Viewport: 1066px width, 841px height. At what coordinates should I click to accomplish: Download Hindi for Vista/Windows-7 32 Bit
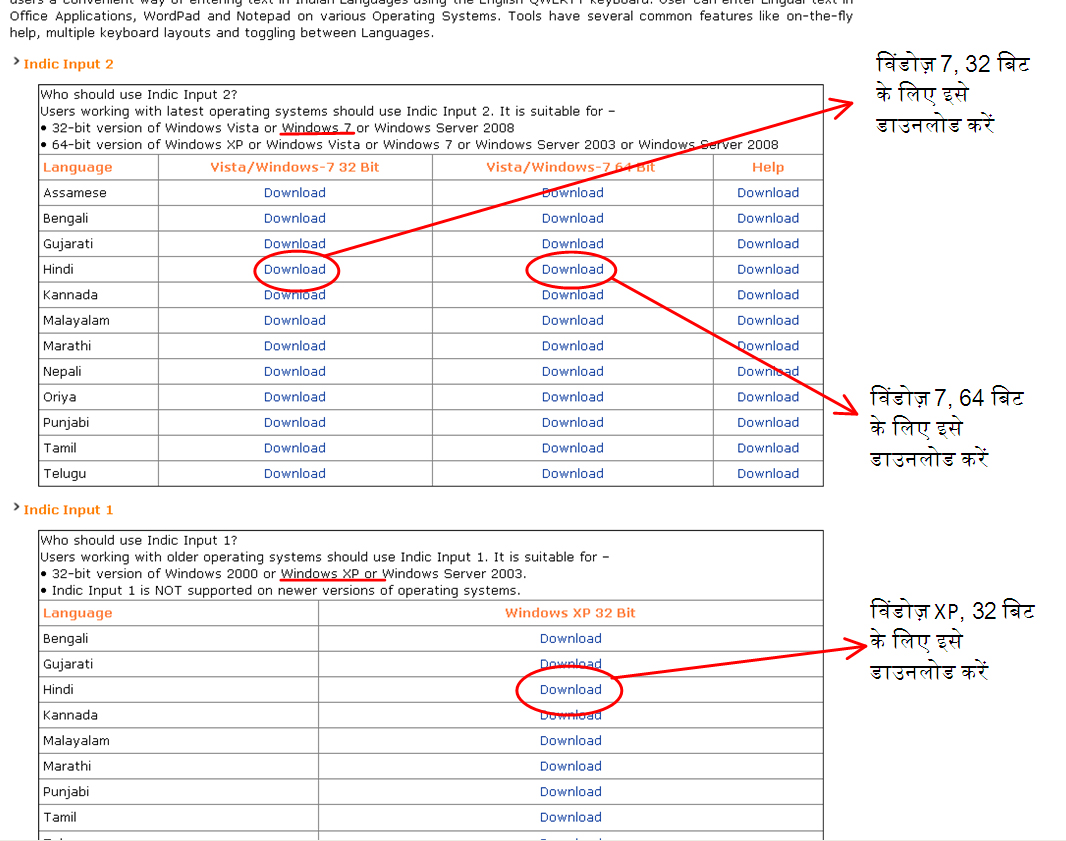294,269
